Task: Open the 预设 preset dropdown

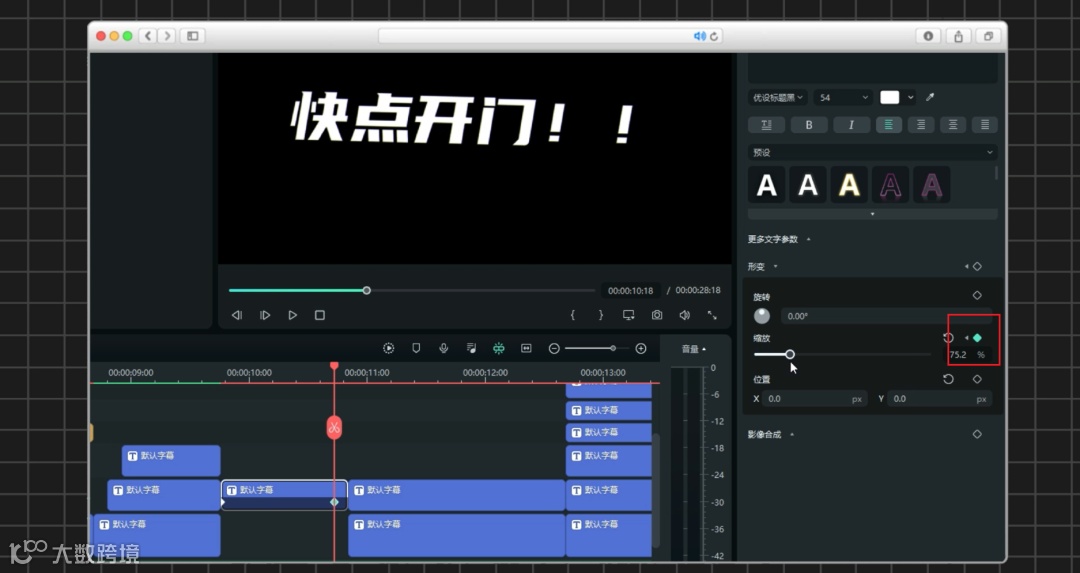Action: tap(873, 152)
